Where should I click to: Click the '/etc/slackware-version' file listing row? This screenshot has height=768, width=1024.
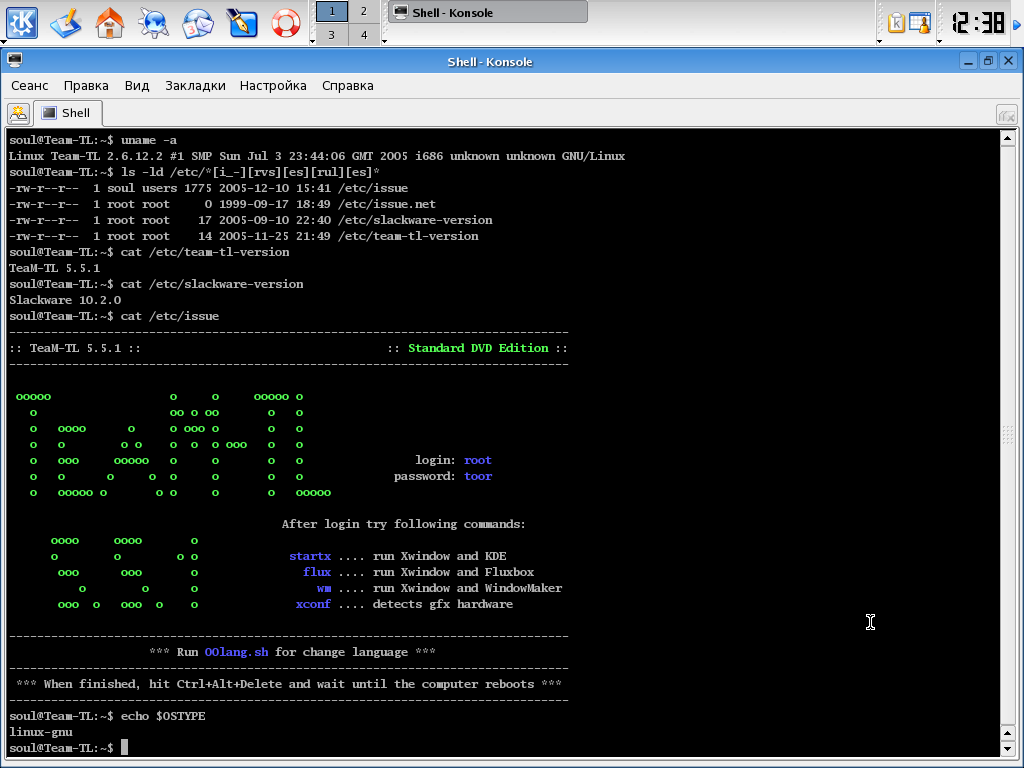coord(251,220)
